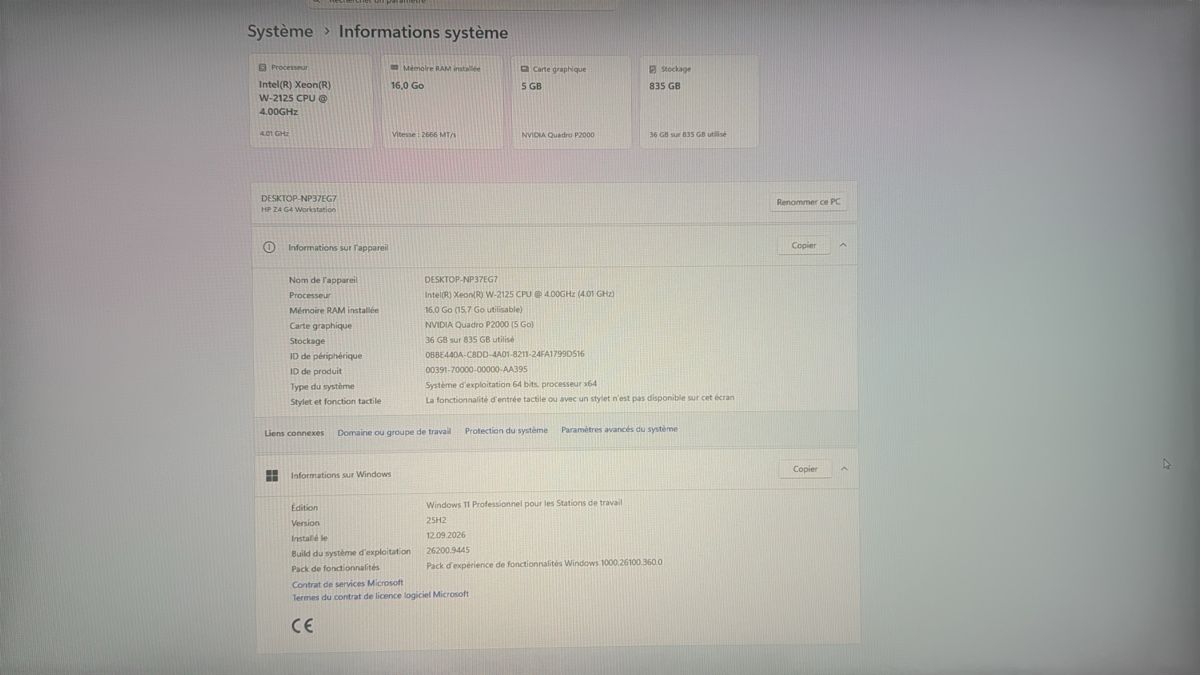Select the 16,0 Go RAM card

(442, 102)
